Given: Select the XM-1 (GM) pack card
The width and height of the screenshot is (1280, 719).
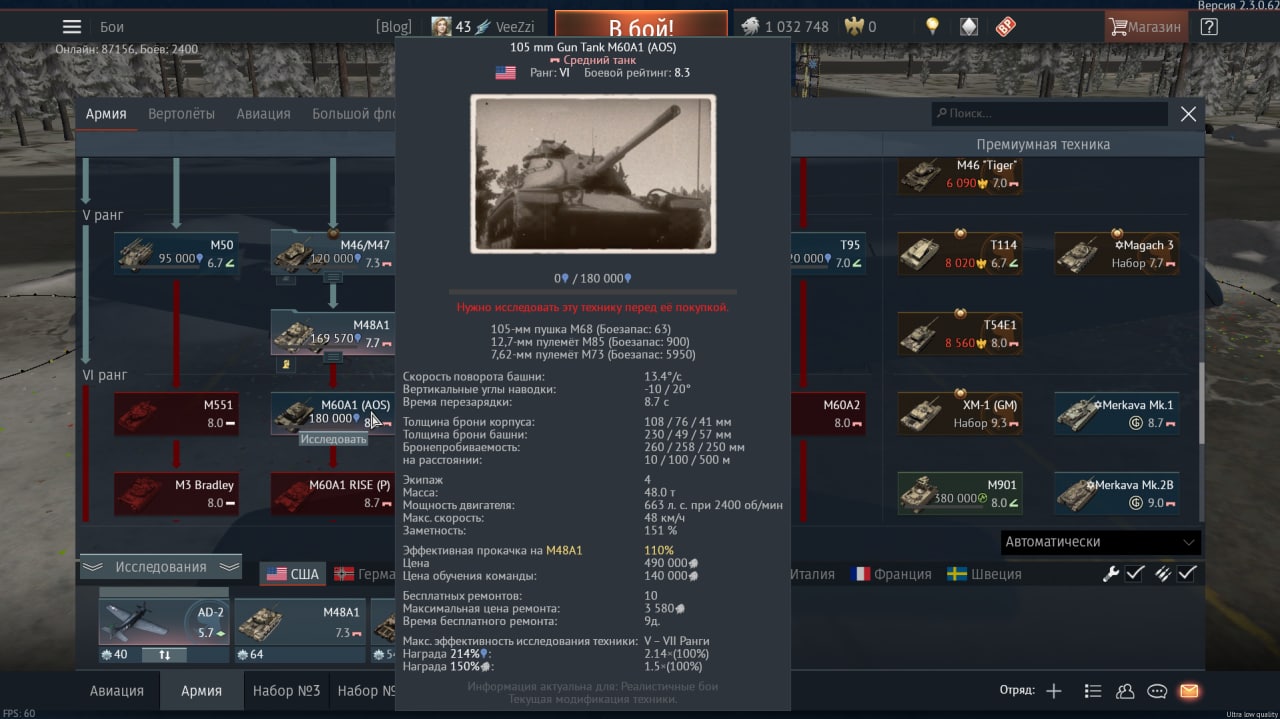Looking at the screenshot, I should coord(959,413).
